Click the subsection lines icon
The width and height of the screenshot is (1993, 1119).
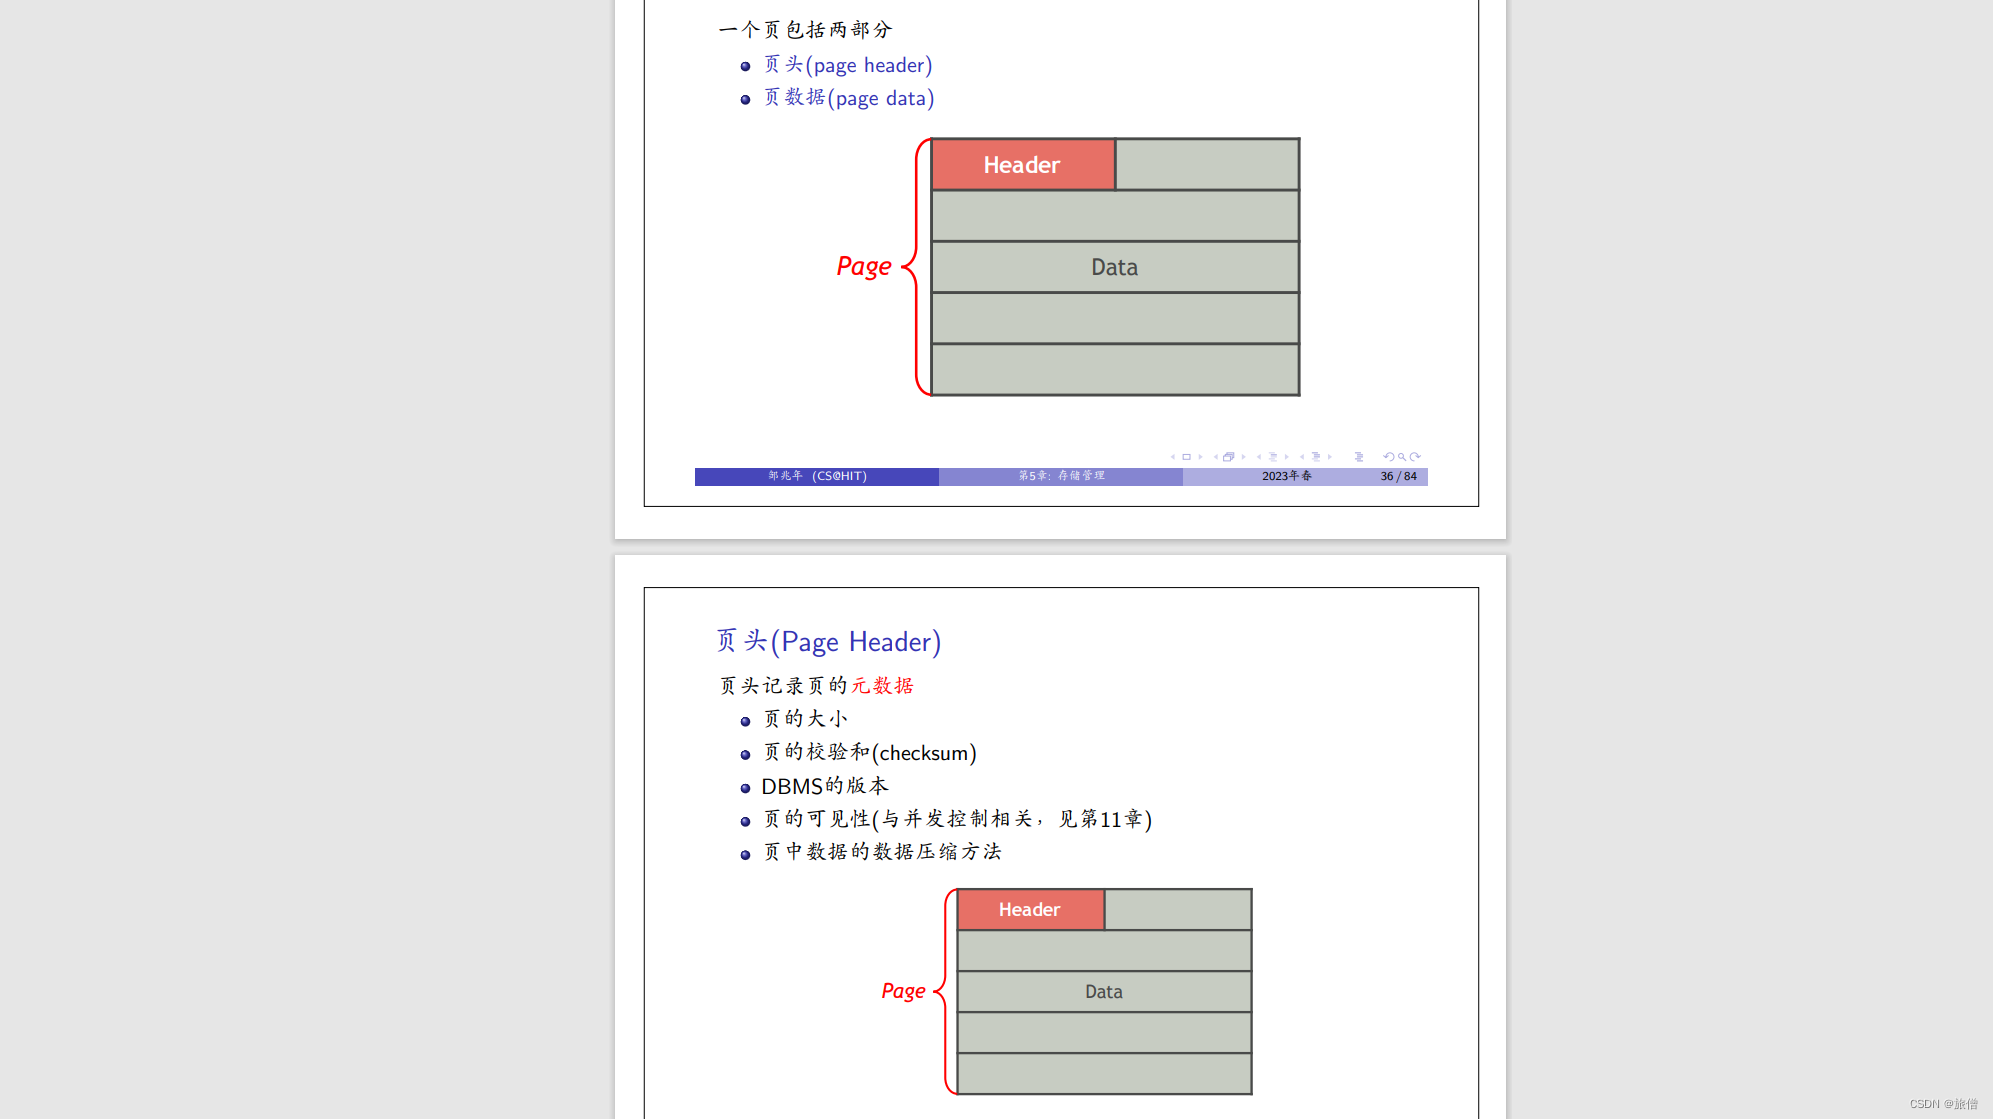click(x=1273, y=457)
